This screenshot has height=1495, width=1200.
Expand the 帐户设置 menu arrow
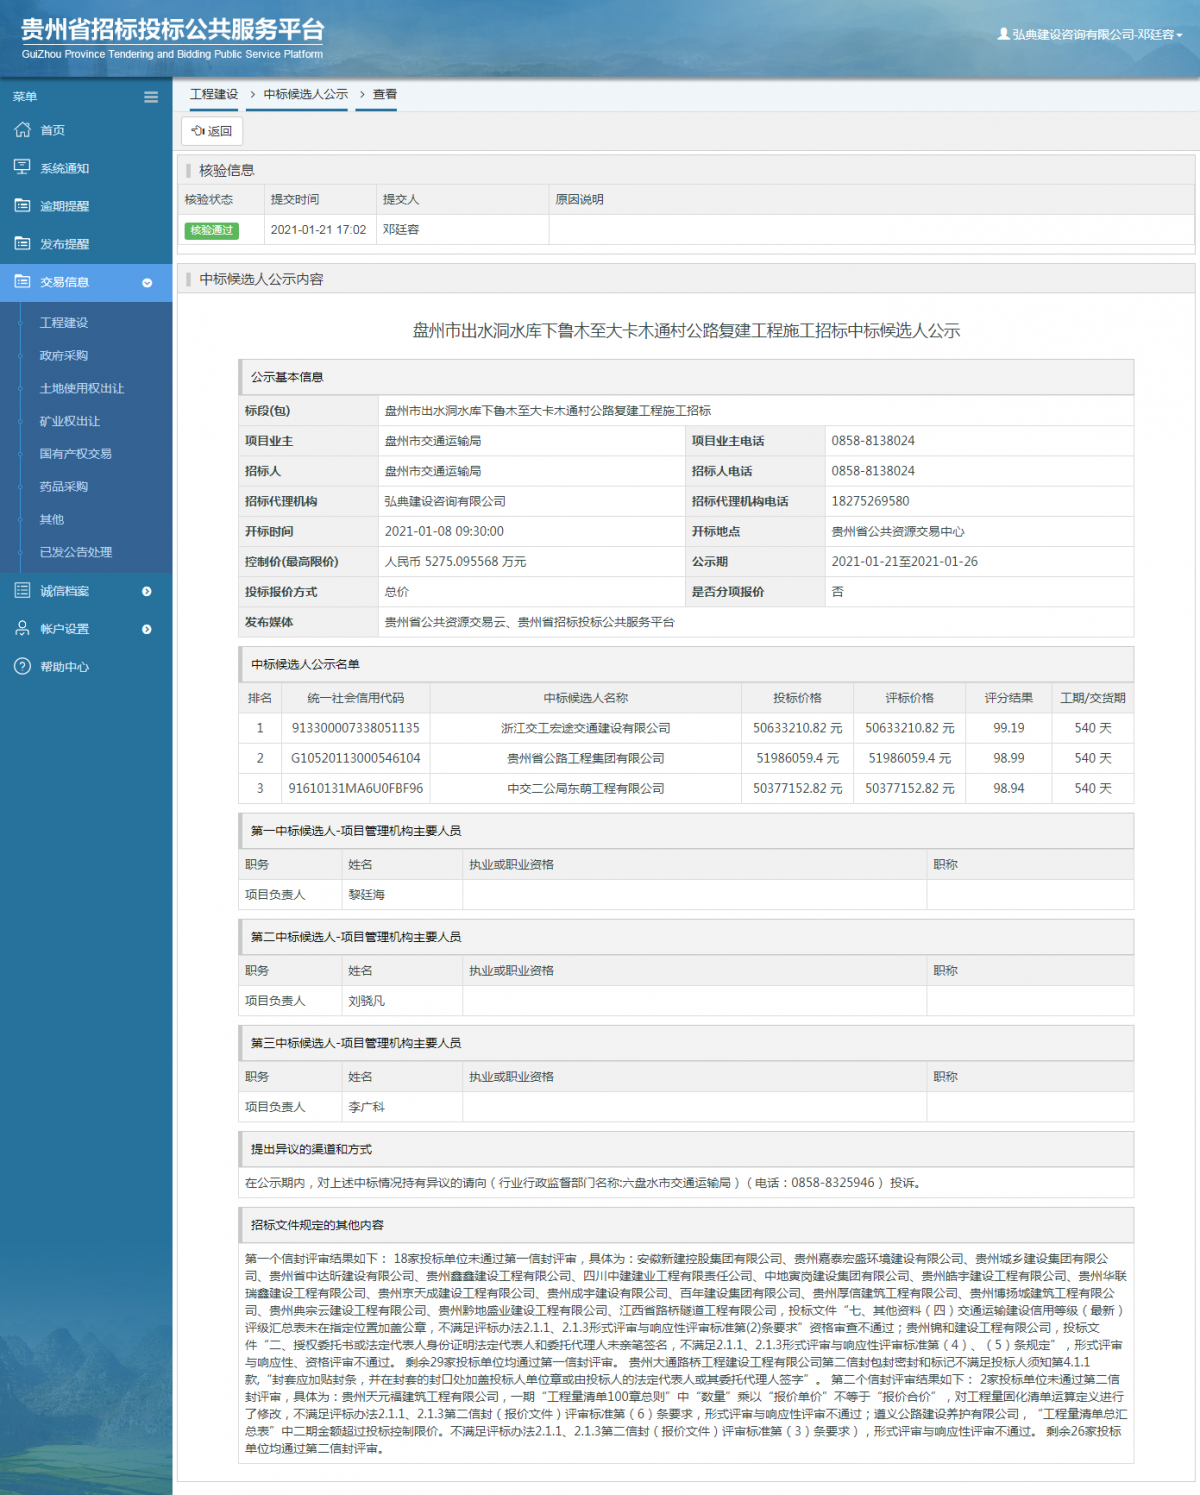click(x=147, y=629)
